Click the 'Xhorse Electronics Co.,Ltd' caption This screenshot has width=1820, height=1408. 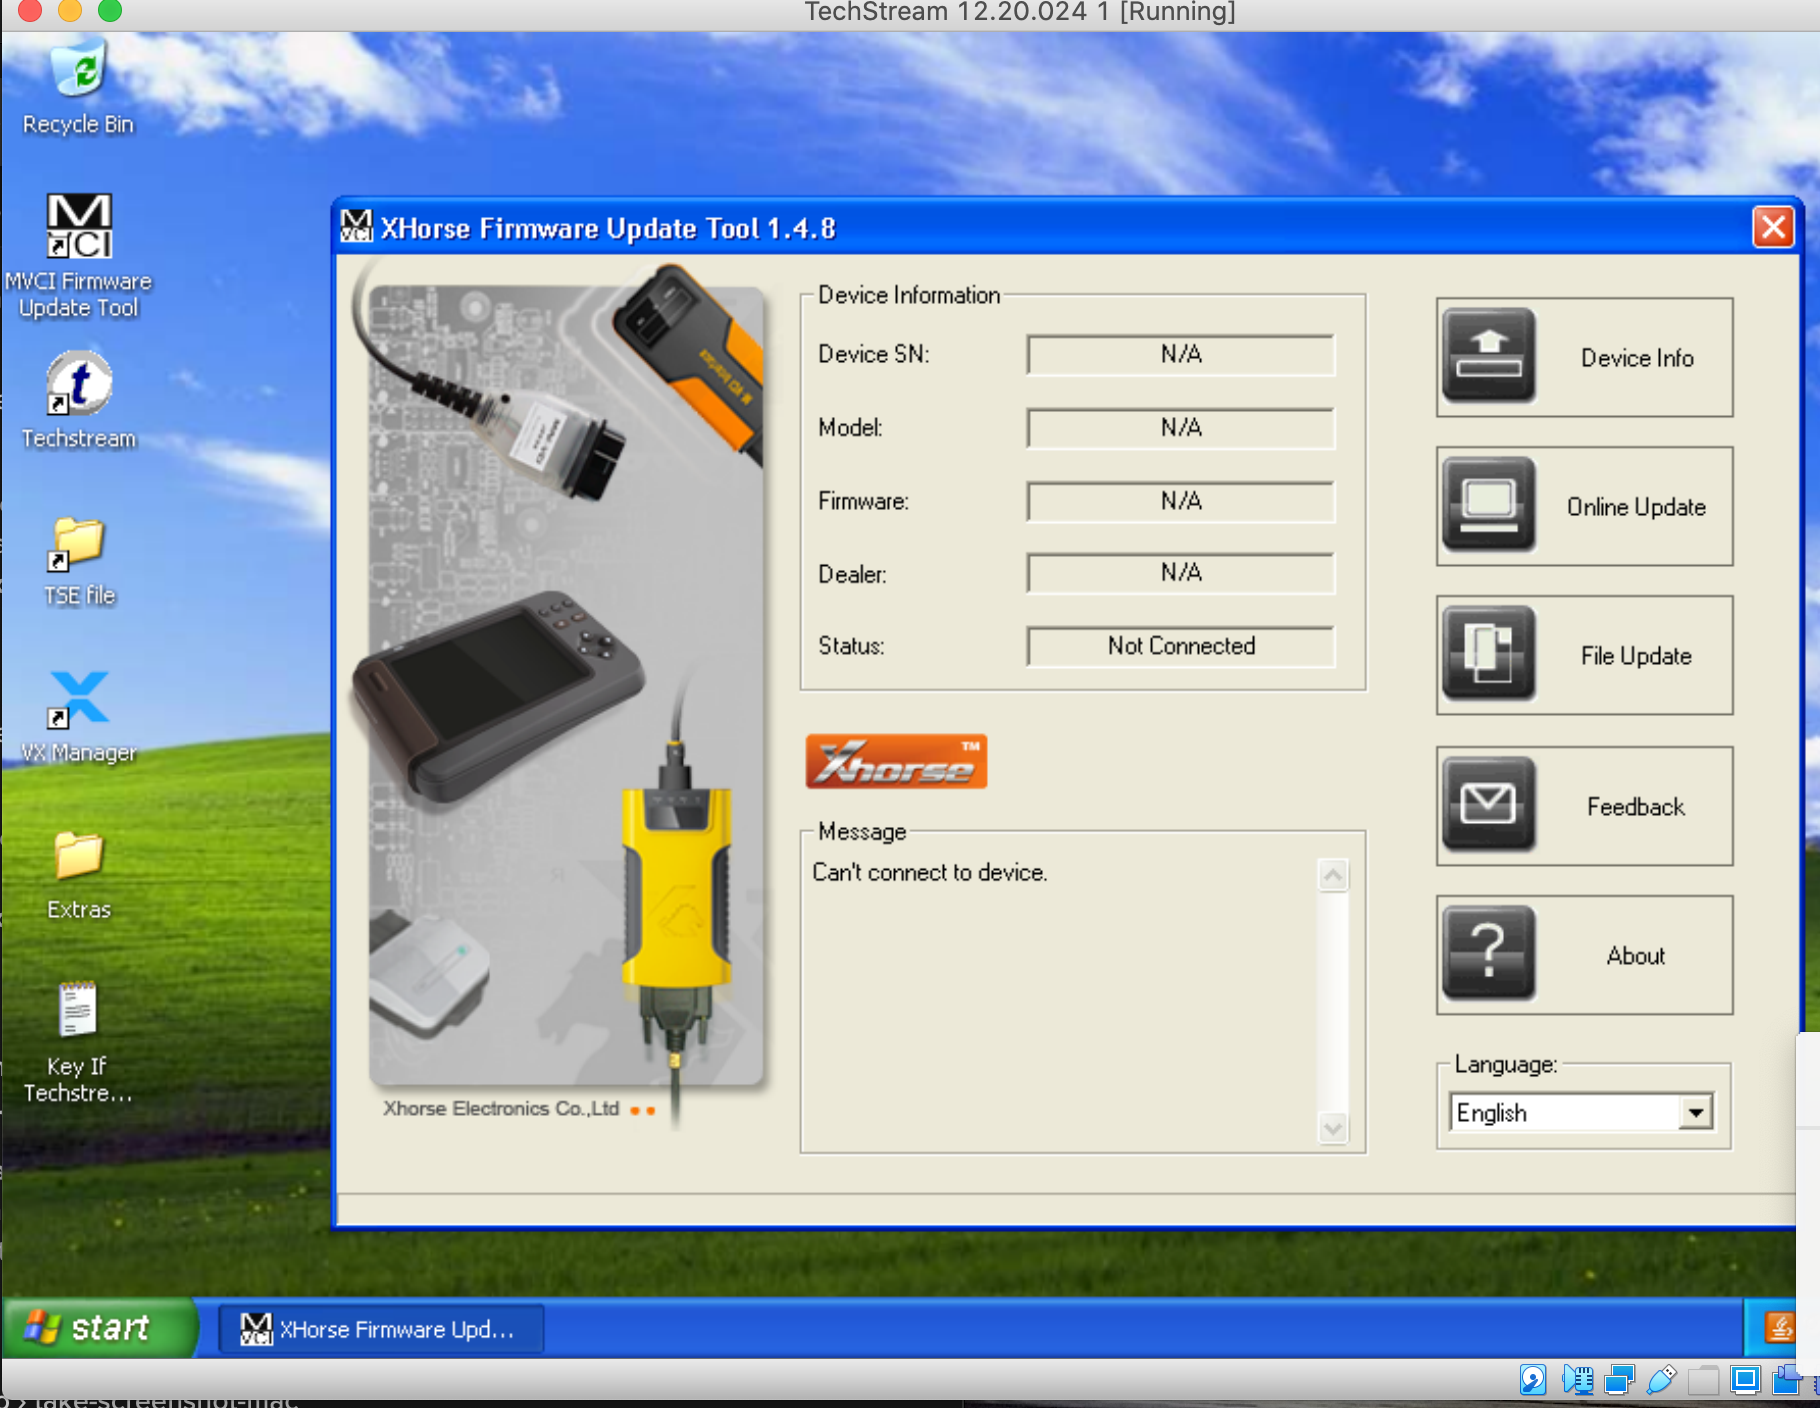tap(501, 1108)
